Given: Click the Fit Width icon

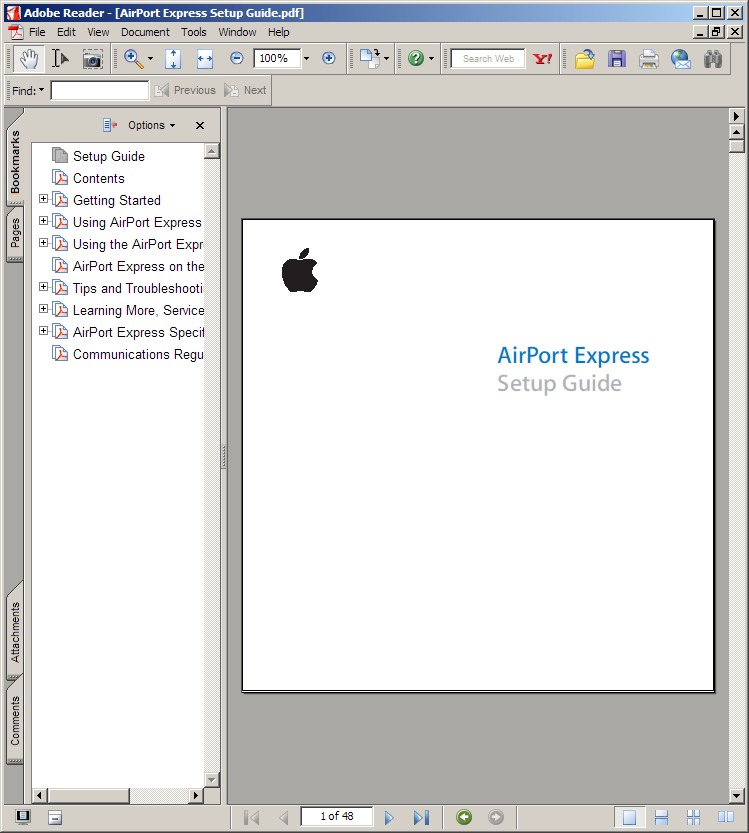Looking at the screenshot, I should pos(205,58).
